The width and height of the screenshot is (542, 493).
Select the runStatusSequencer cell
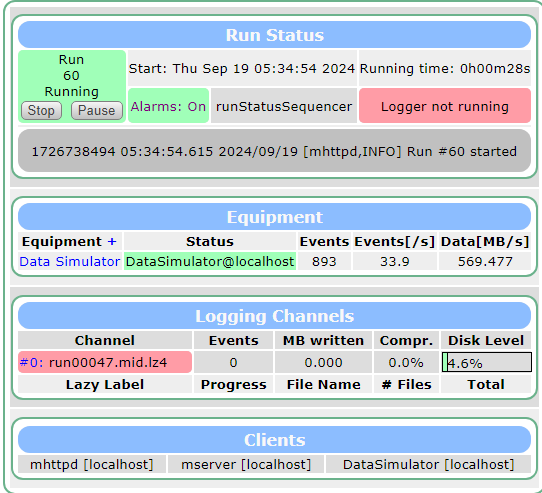coord(284,106)
